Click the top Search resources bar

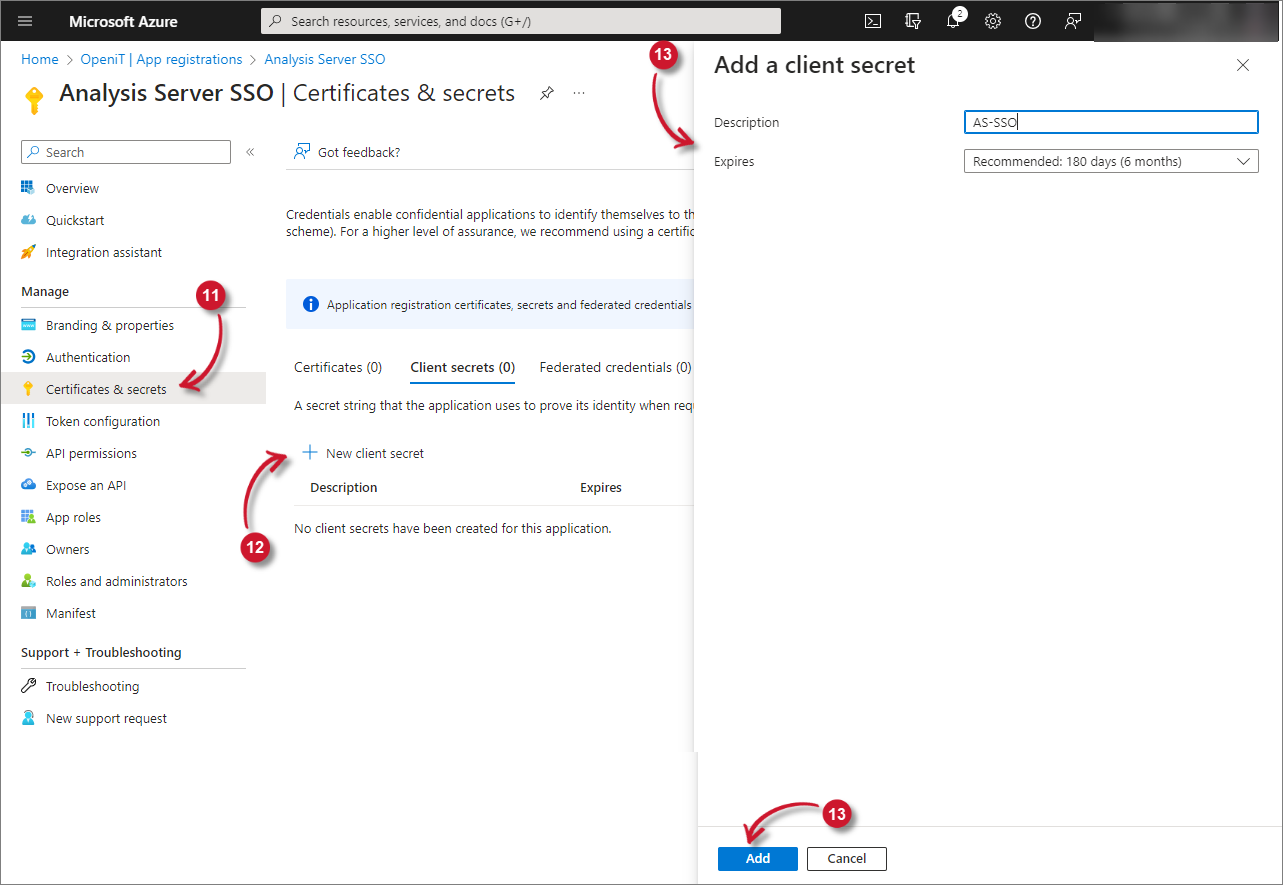pyautogui.click(x=521, y=21)
